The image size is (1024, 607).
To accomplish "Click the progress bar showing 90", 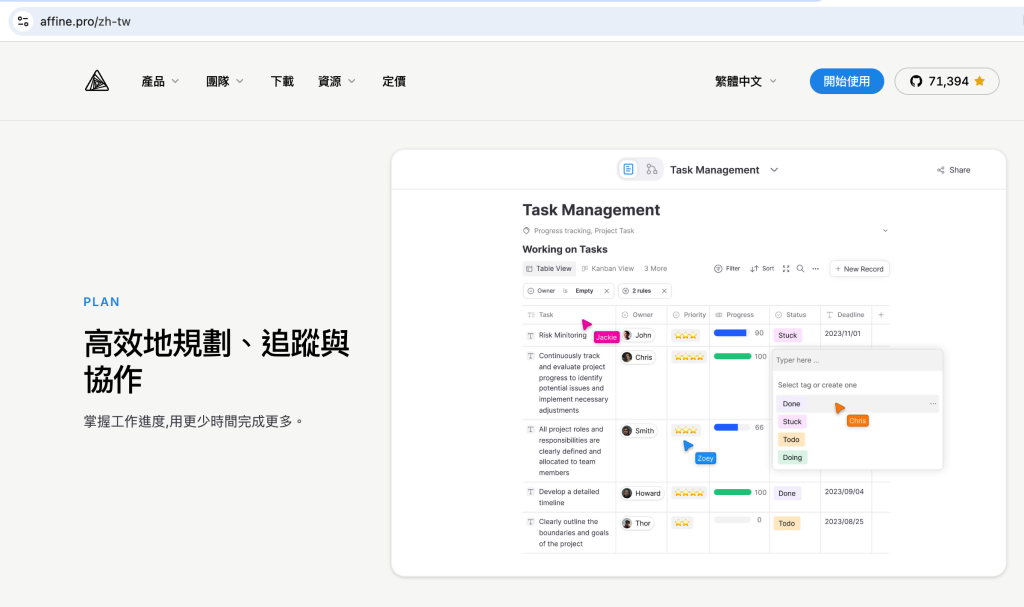I will (731, 333).
